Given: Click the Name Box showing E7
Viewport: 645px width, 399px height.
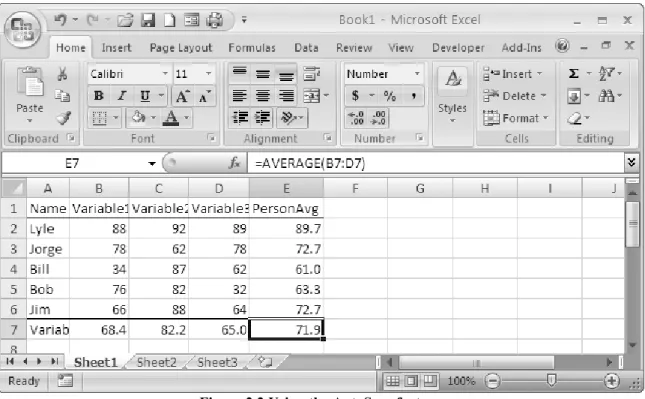Looking at the screenshot, I should point(72,164).
